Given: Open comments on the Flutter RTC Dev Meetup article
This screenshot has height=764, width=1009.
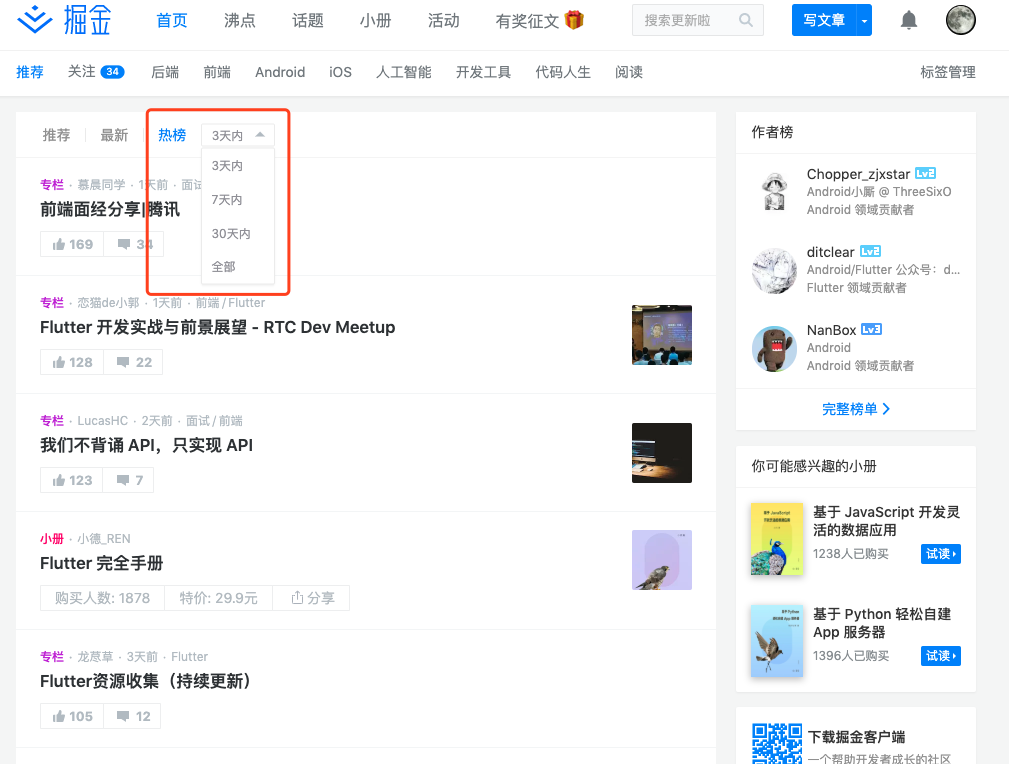Looking at the screenshot, I should (x=133, y=361).
